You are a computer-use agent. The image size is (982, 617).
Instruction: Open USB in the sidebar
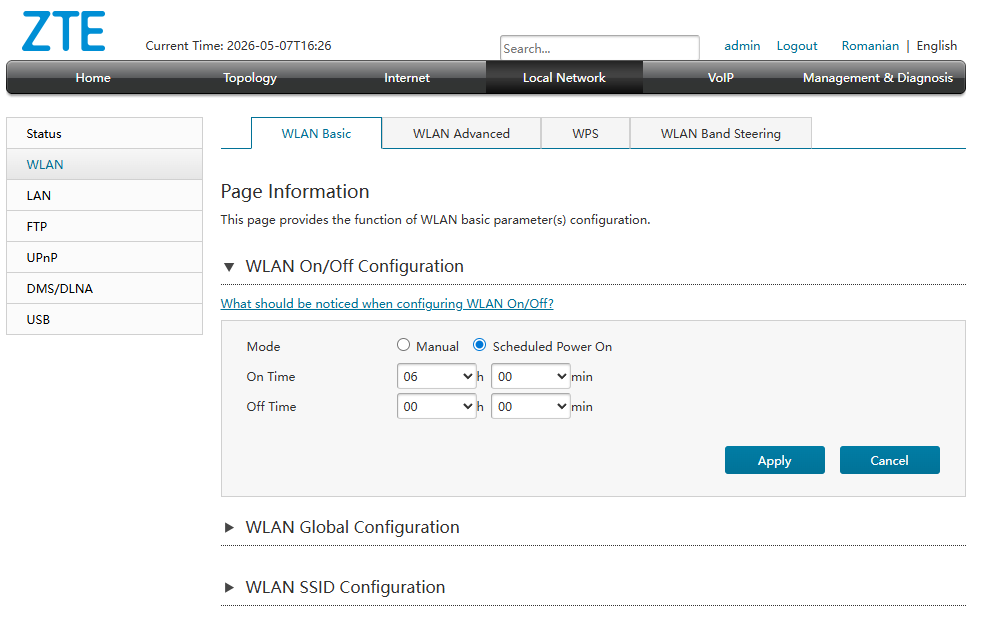click(x=105, y=319)
